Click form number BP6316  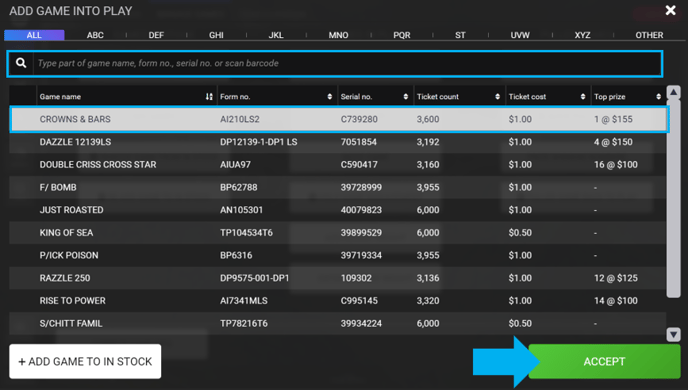point(236,255)
